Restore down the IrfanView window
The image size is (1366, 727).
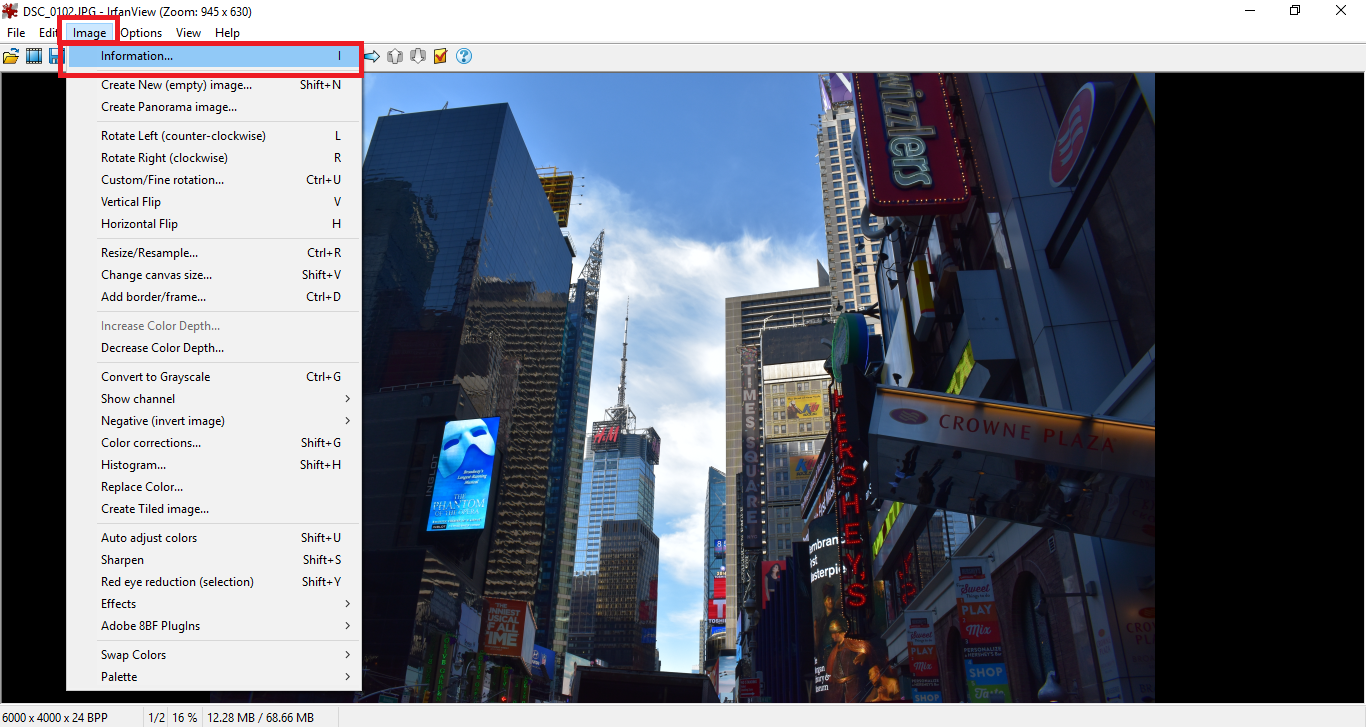pyautogui.click(x=1295, y=11)
